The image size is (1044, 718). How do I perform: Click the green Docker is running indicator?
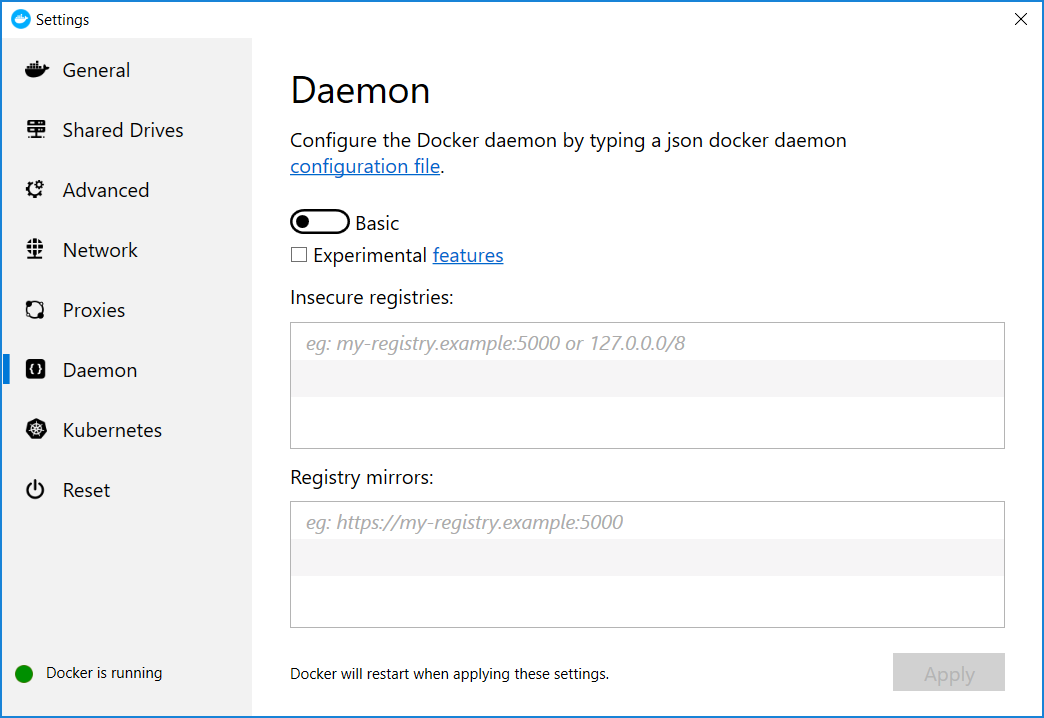pos(23,673)
